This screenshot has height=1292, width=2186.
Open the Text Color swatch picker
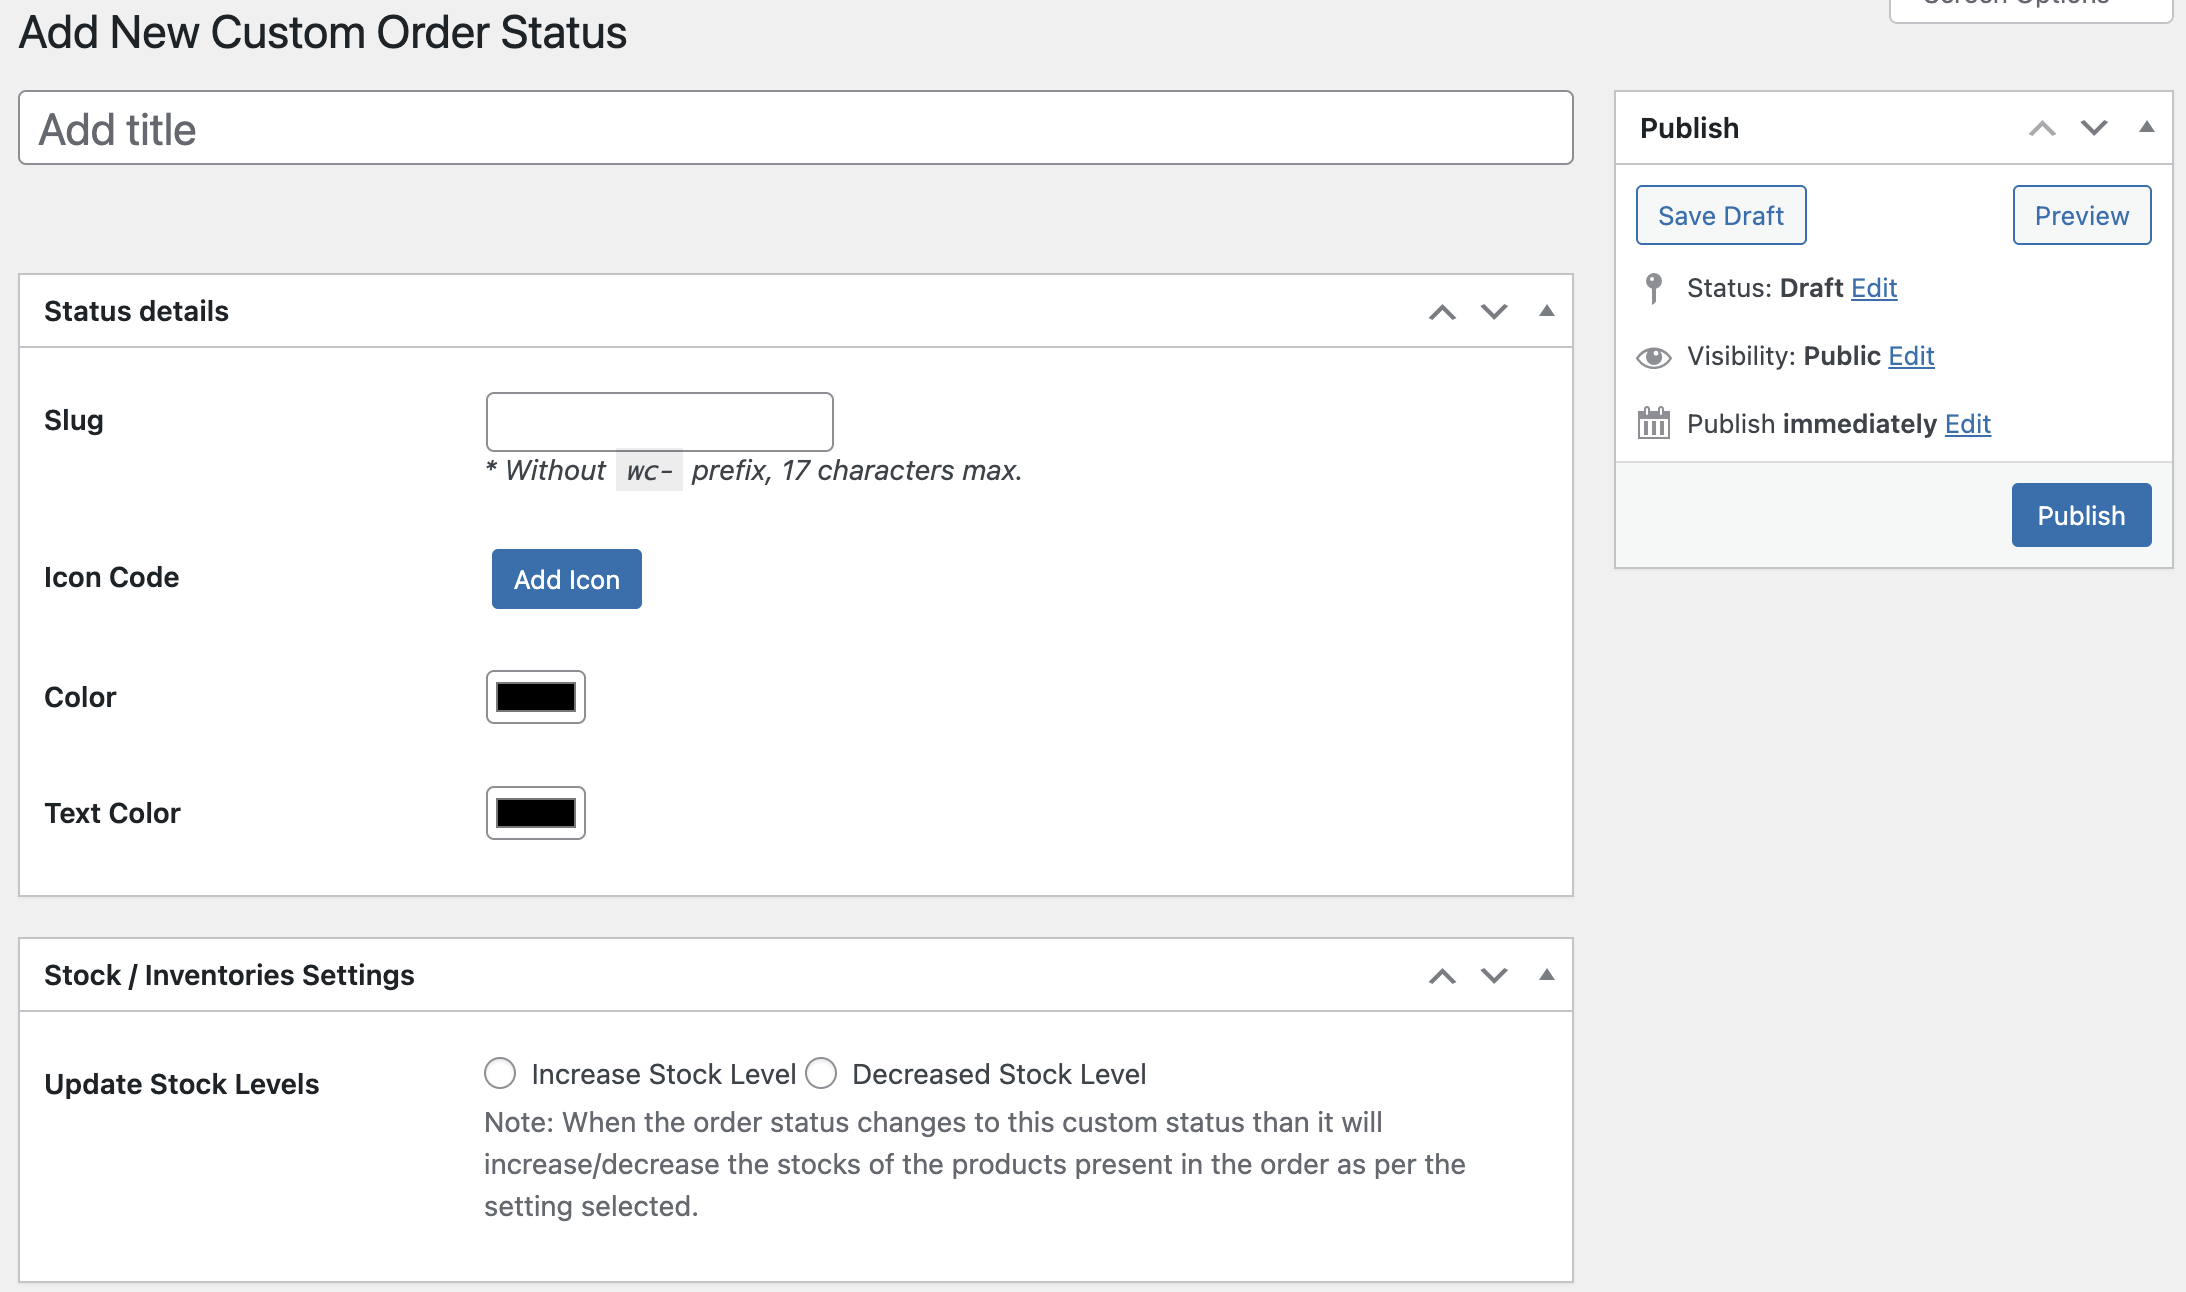[536, 813]
